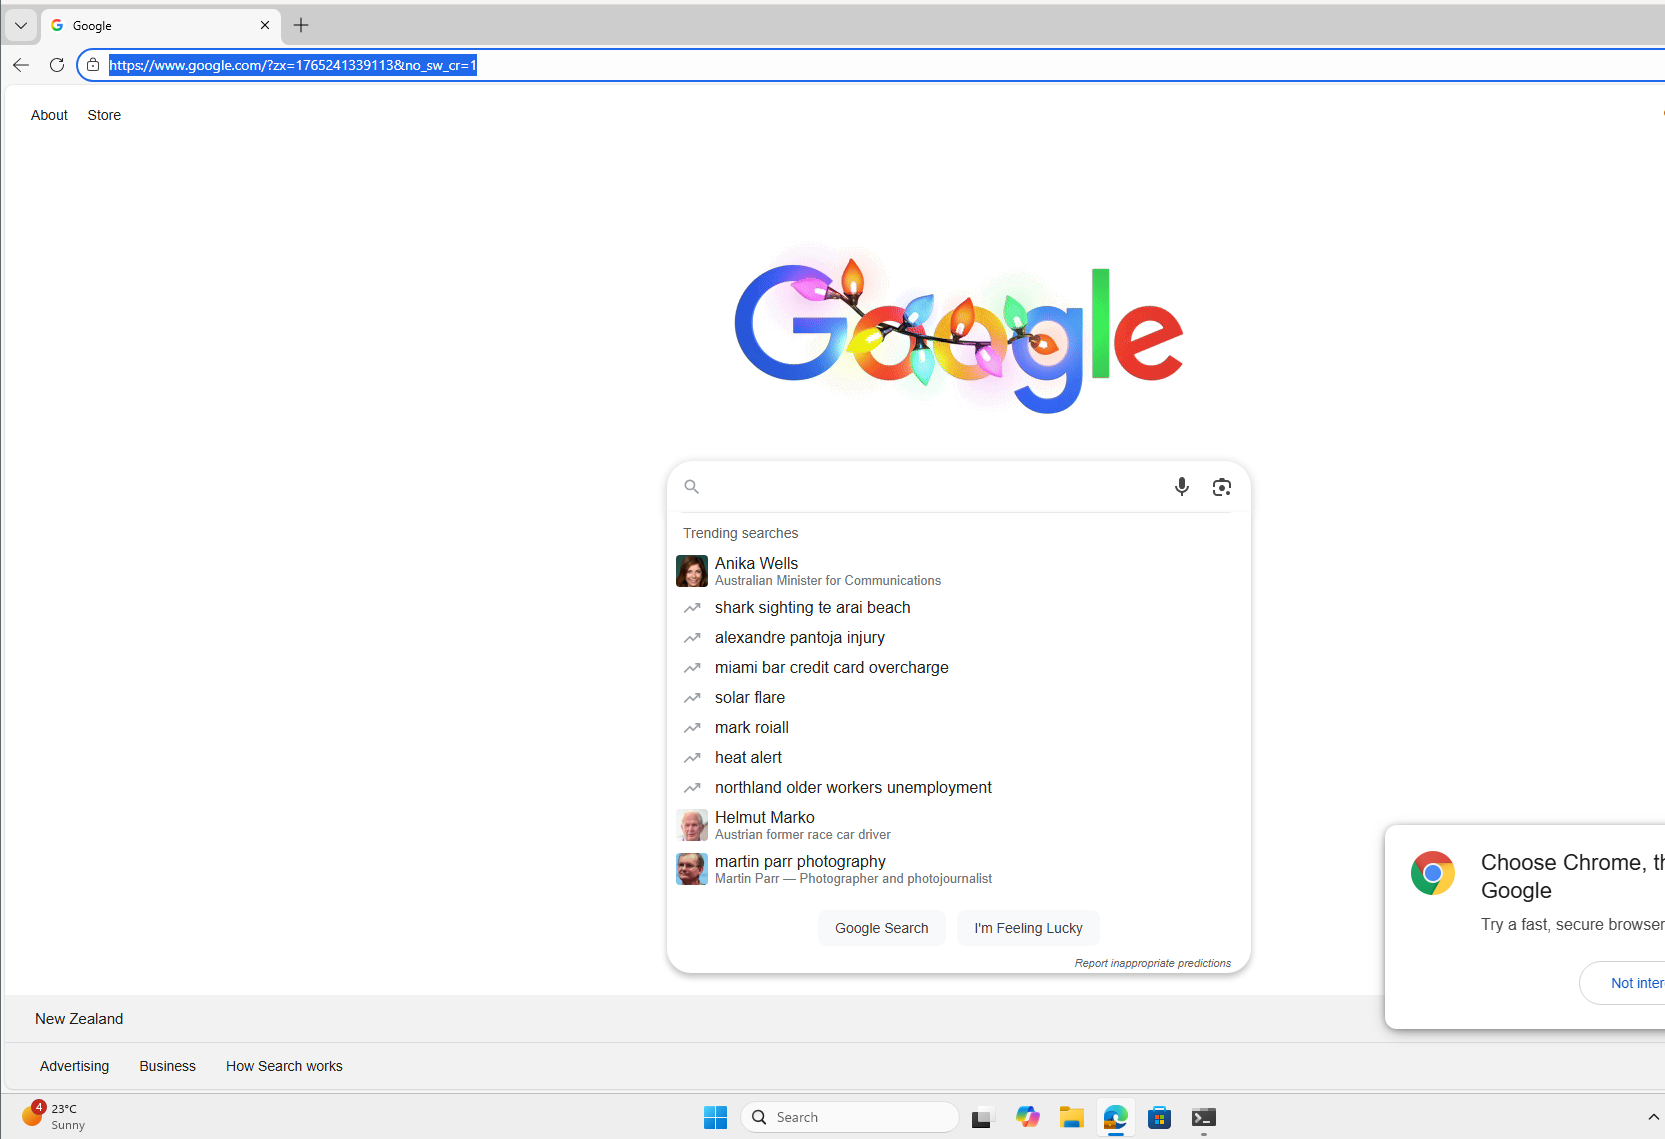Open Google Lens image search
Screen dimensions: 1665x1139
(1221, 487)
